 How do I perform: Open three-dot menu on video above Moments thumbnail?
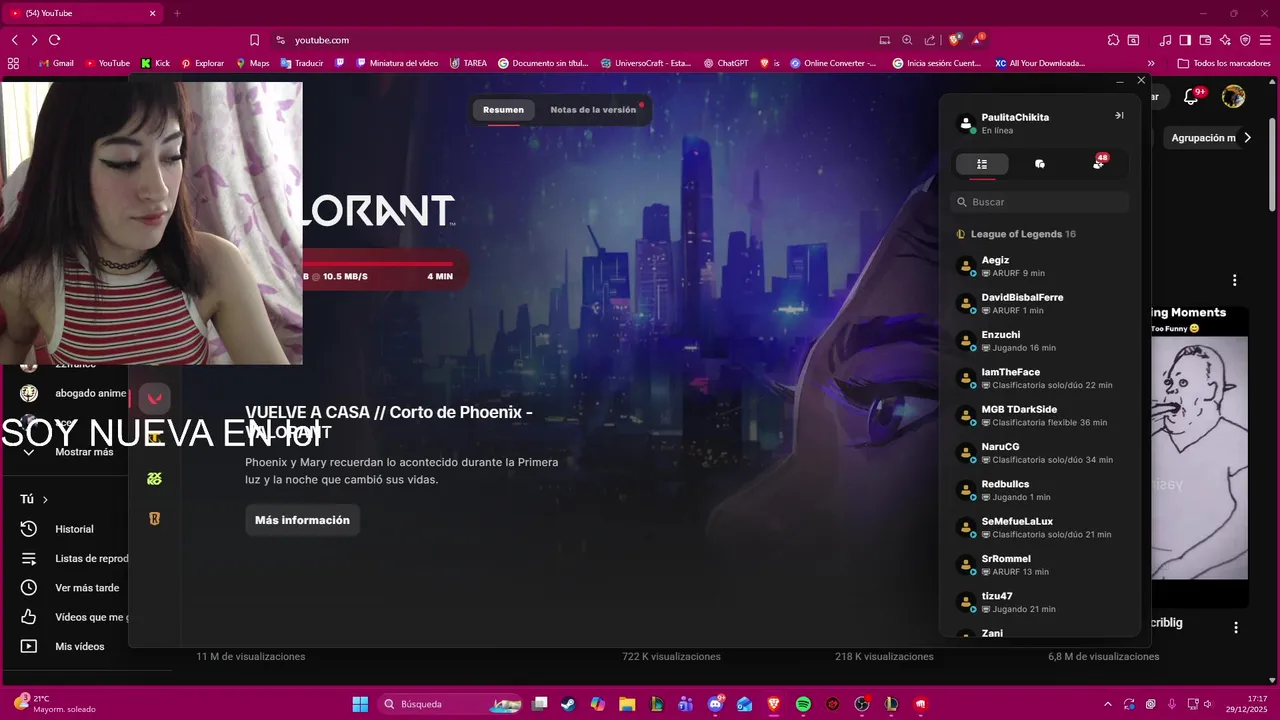tap(1235, 281)
